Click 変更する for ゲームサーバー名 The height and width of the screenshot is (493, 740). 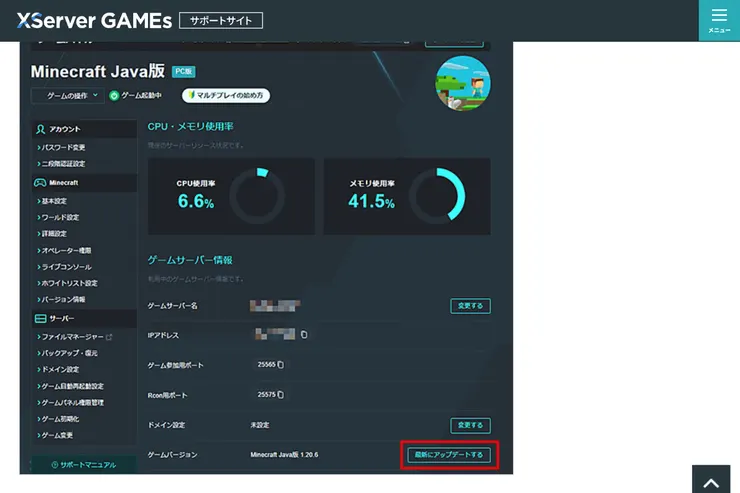click(x=470, y=306)
